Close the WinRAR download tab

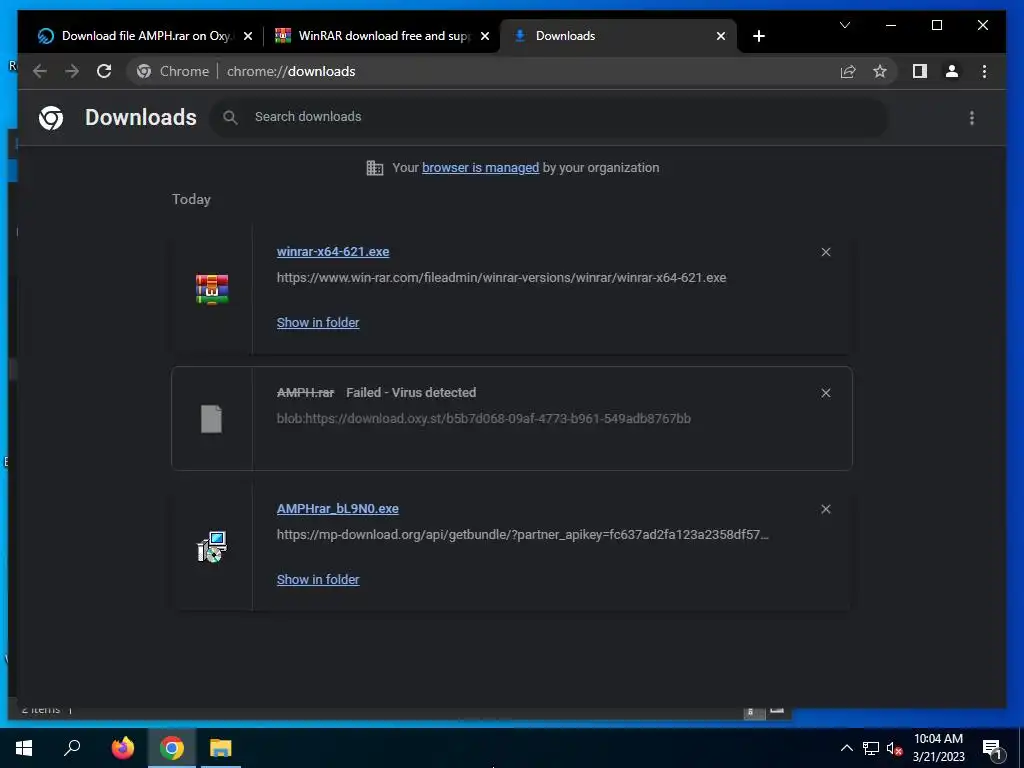[485, 36]
